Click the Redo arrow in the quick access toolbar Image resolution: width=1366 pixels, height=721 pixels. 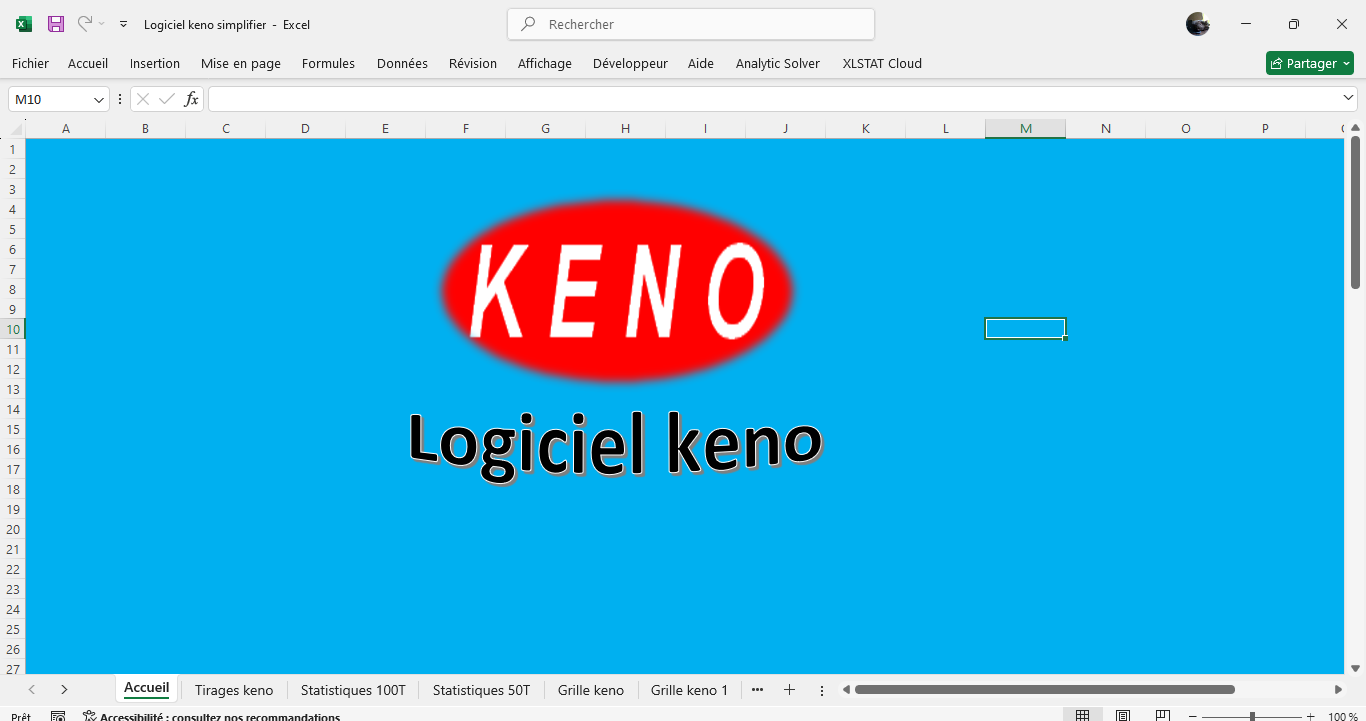[85, 24]
